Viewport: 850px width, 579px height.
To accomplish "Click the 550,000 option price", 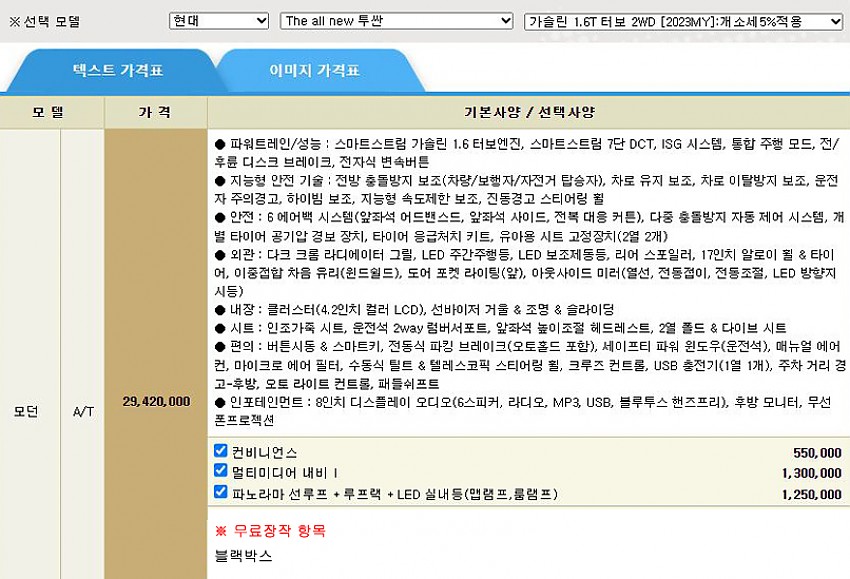I will pyautogui.click(x=816, y=453).
